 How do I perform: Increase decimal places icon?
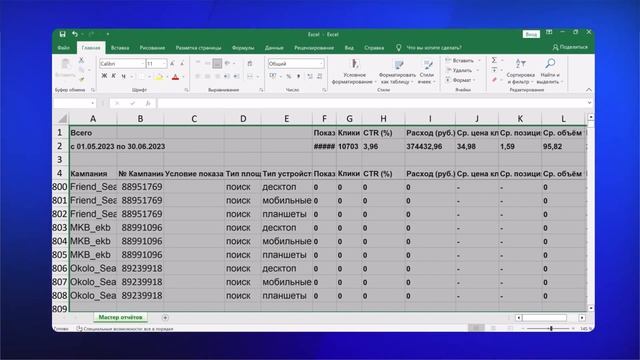click(310, 76)
